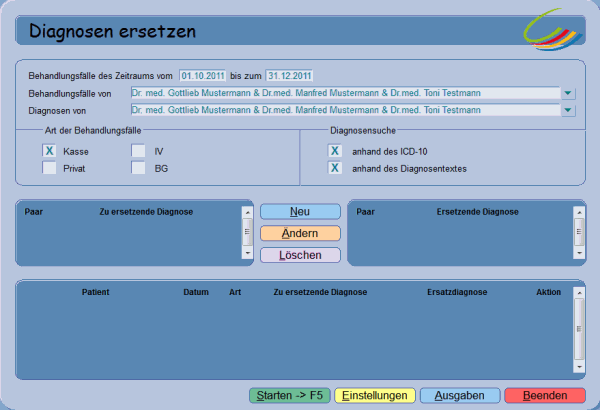Screen dimensions: 600x410
Task: Click the end date field 31.12.2011
Action: [289, 76]
